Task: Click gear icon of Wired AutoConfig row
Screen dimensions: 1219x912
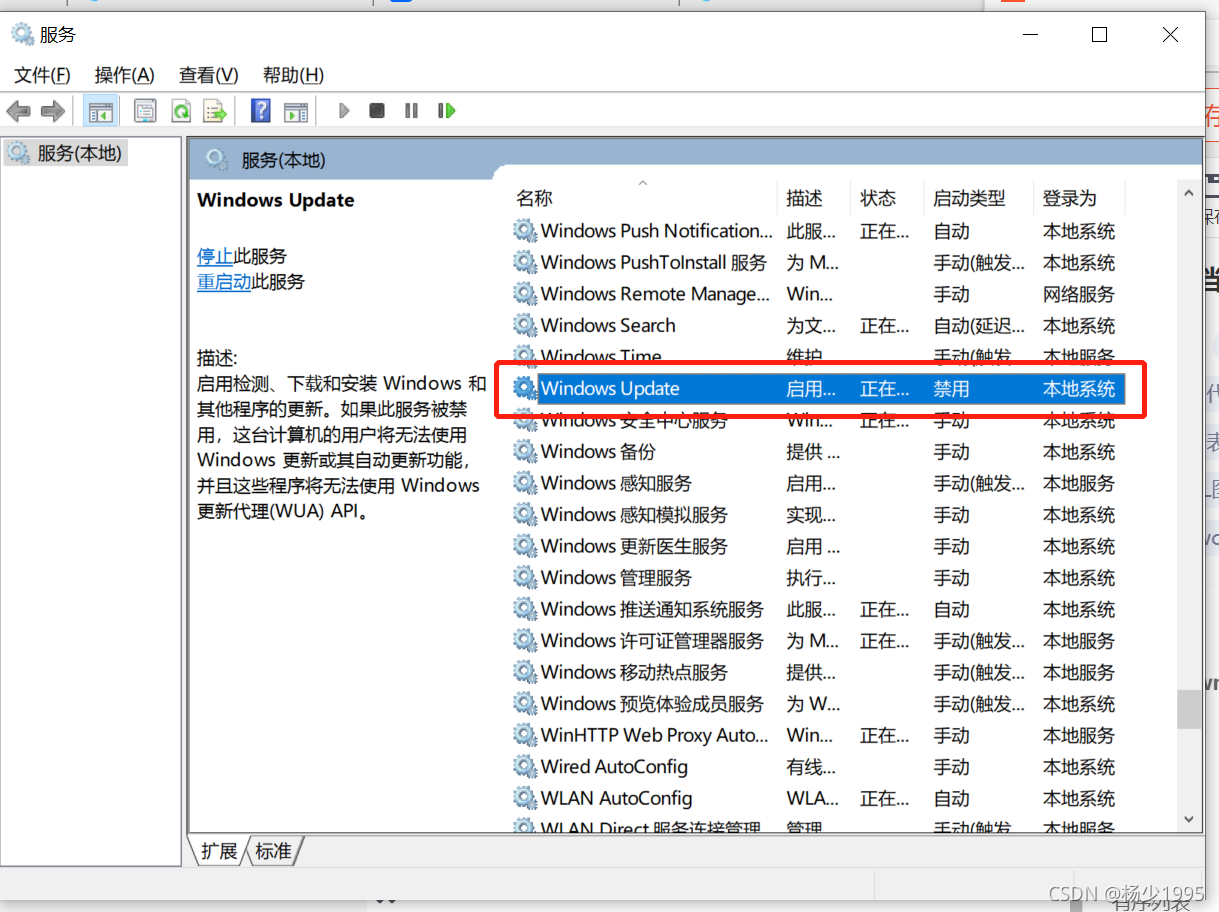Action: (525, 766)
